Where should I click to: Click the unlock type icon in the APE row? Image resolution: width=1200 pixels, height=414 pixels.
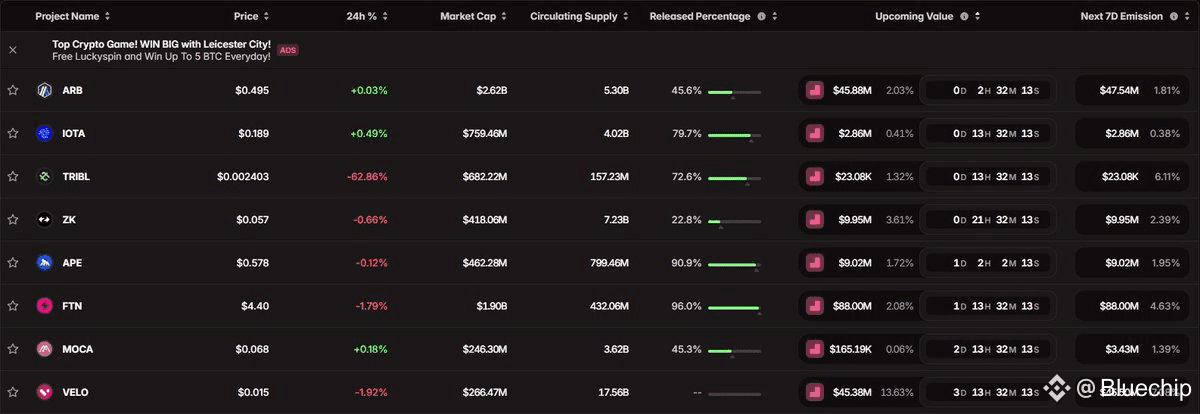point(814,262)
